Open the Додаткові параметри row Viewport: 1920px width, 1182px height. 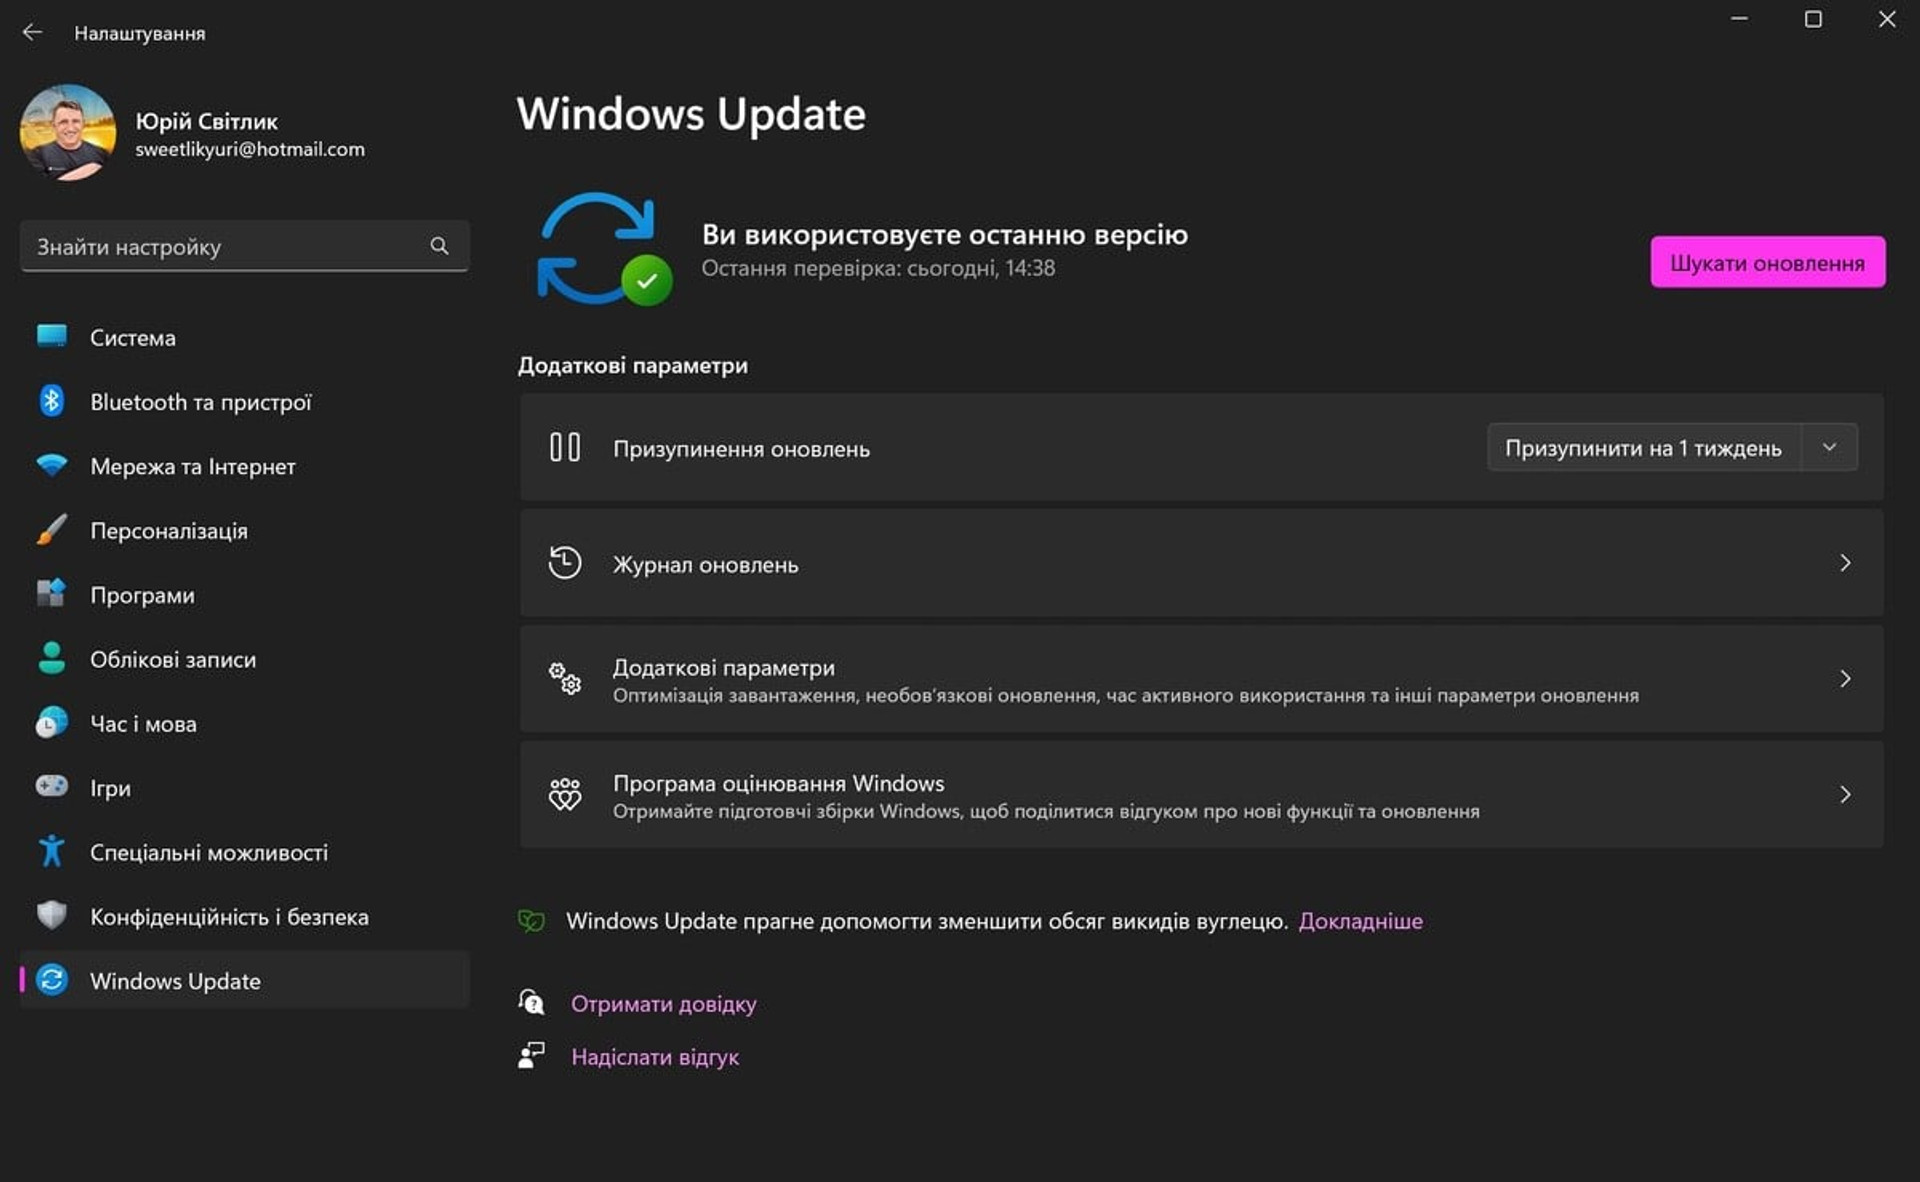(1201, 679)
